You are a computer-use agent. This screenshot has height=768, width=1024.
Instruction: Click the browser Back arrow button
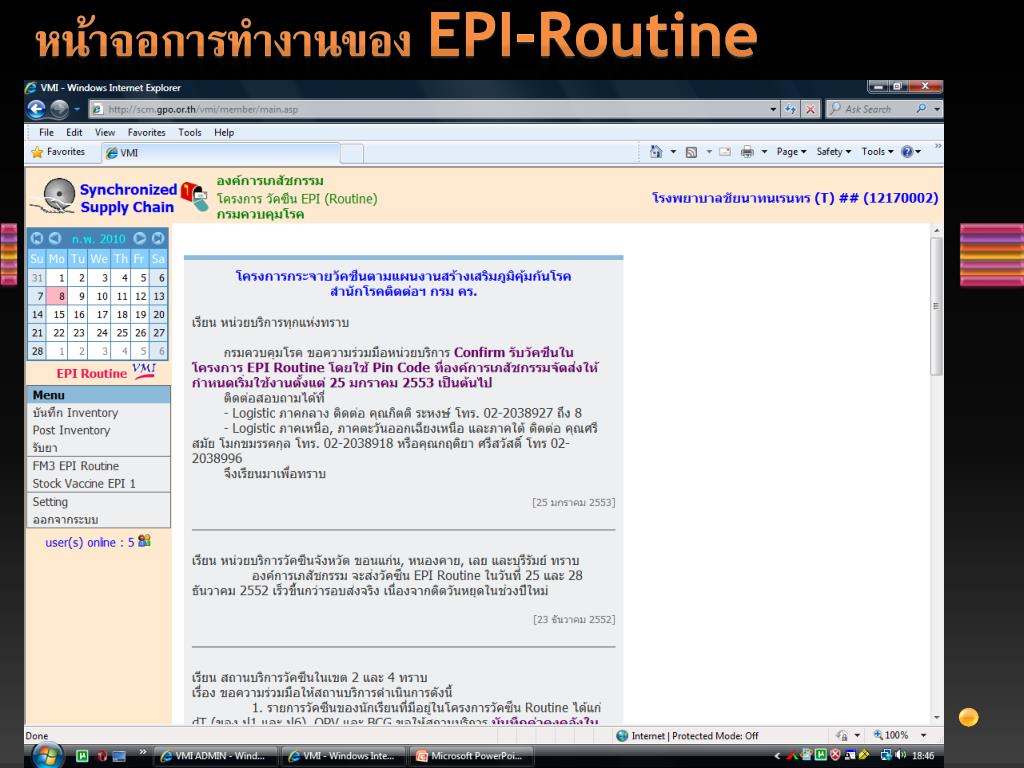[x=37, y=109]
